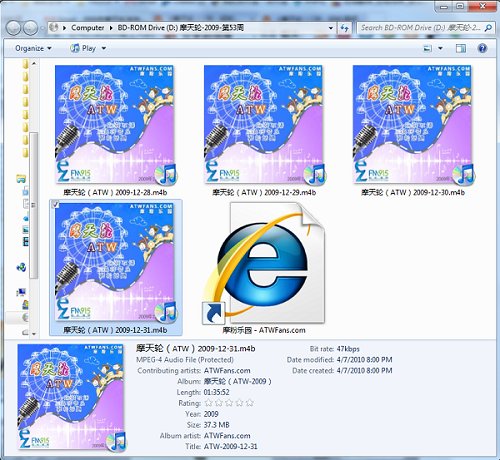Select the Libraries icon in navigation pane
500x460 pixels.
tap(21, 178)
